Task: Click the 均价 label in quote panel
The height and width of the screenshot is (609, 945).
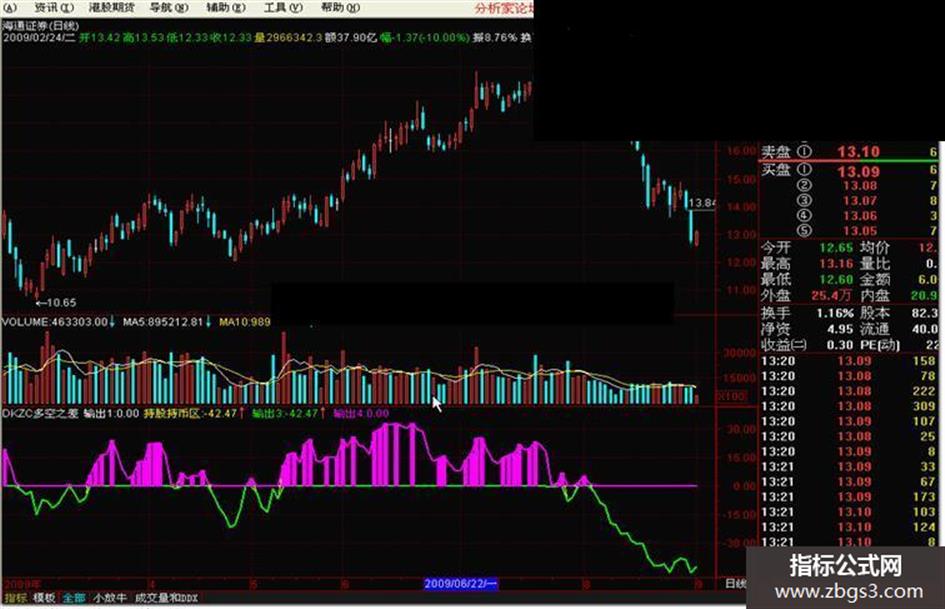Action: tap(875, 248)
